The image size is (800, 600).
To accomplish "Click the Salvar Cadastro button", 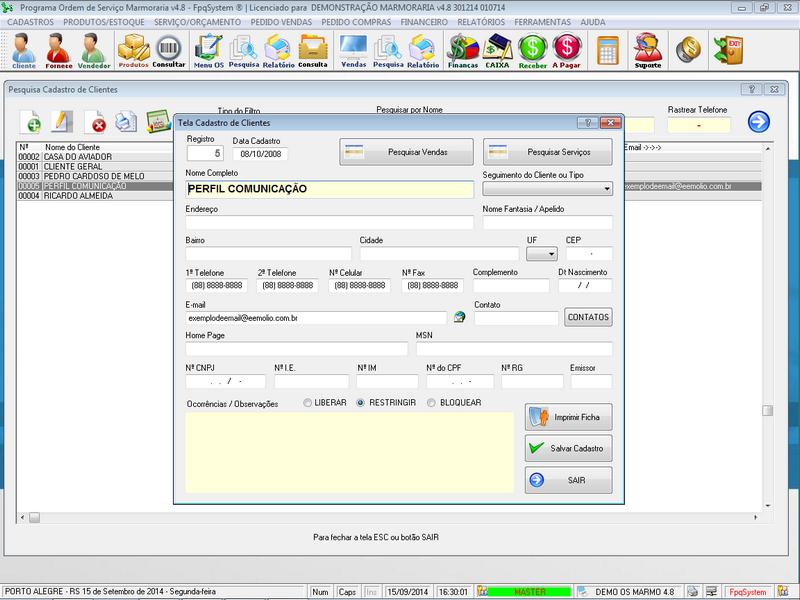I will pyautogui.click(x=568, y=448).
